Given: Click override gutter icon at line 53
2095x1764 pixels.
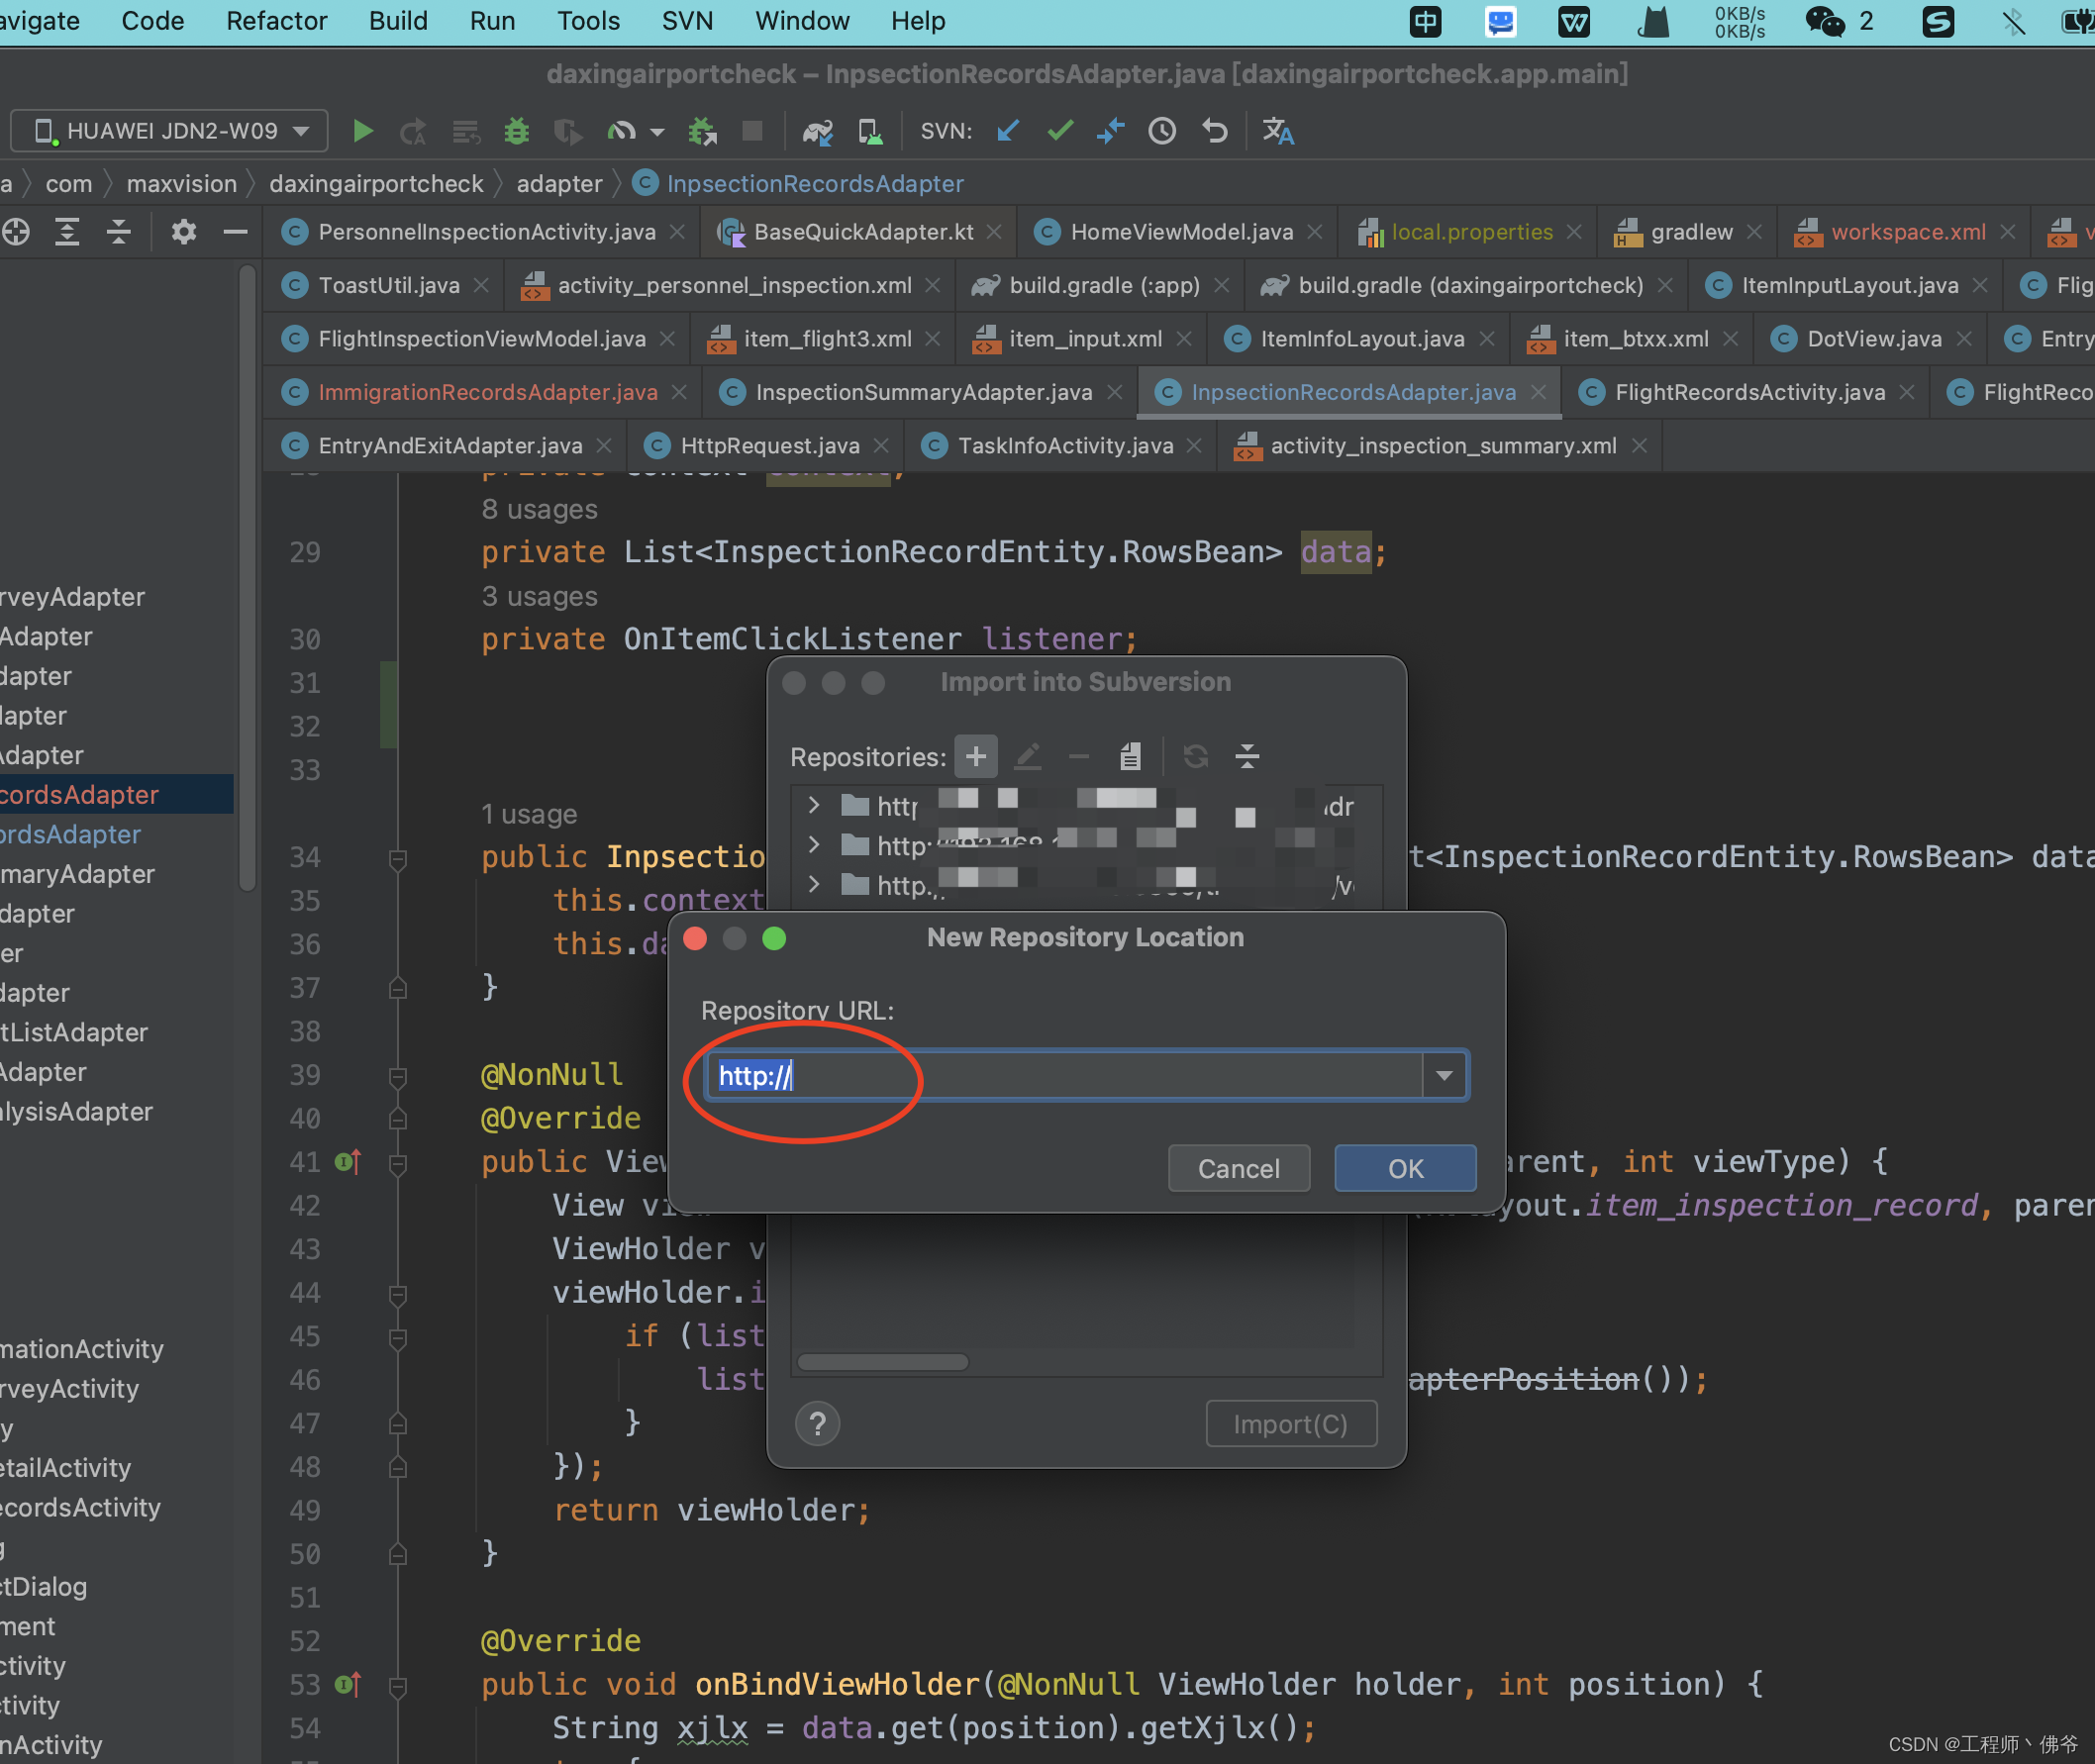Looking at the screenshot, I should [347, 1686].
